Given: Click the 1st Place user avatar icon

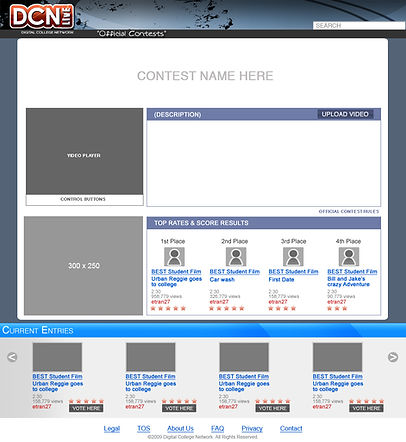Looking at the screenshot, I should 174,256.
